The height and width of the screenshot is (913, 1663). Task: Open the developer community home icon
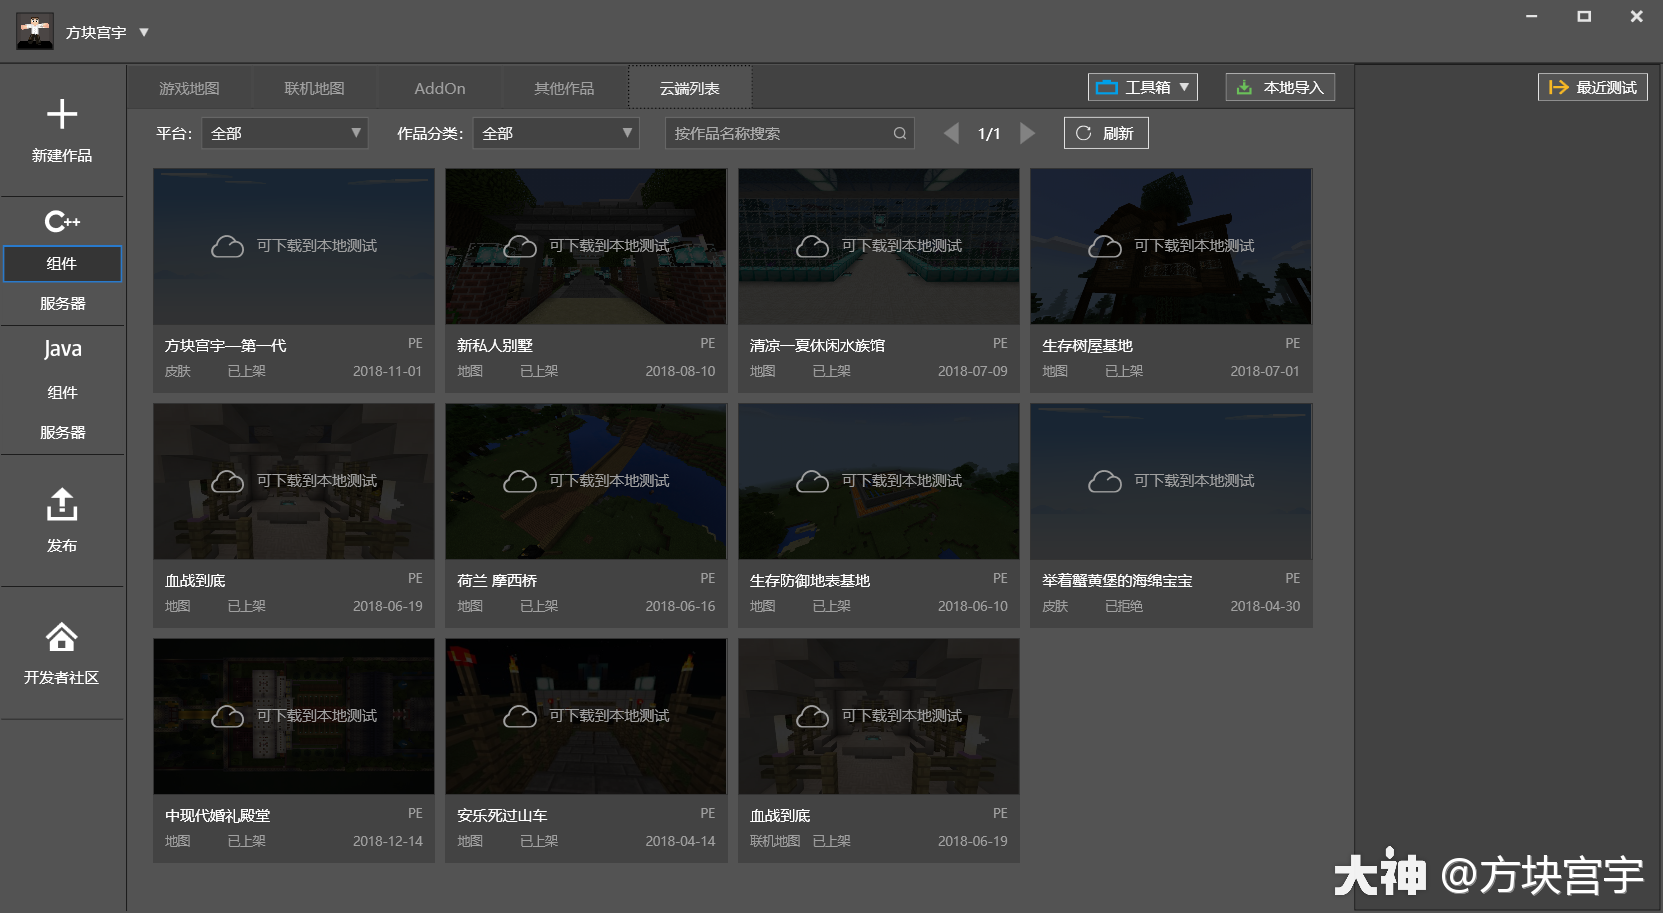click(x=62, y=637)
